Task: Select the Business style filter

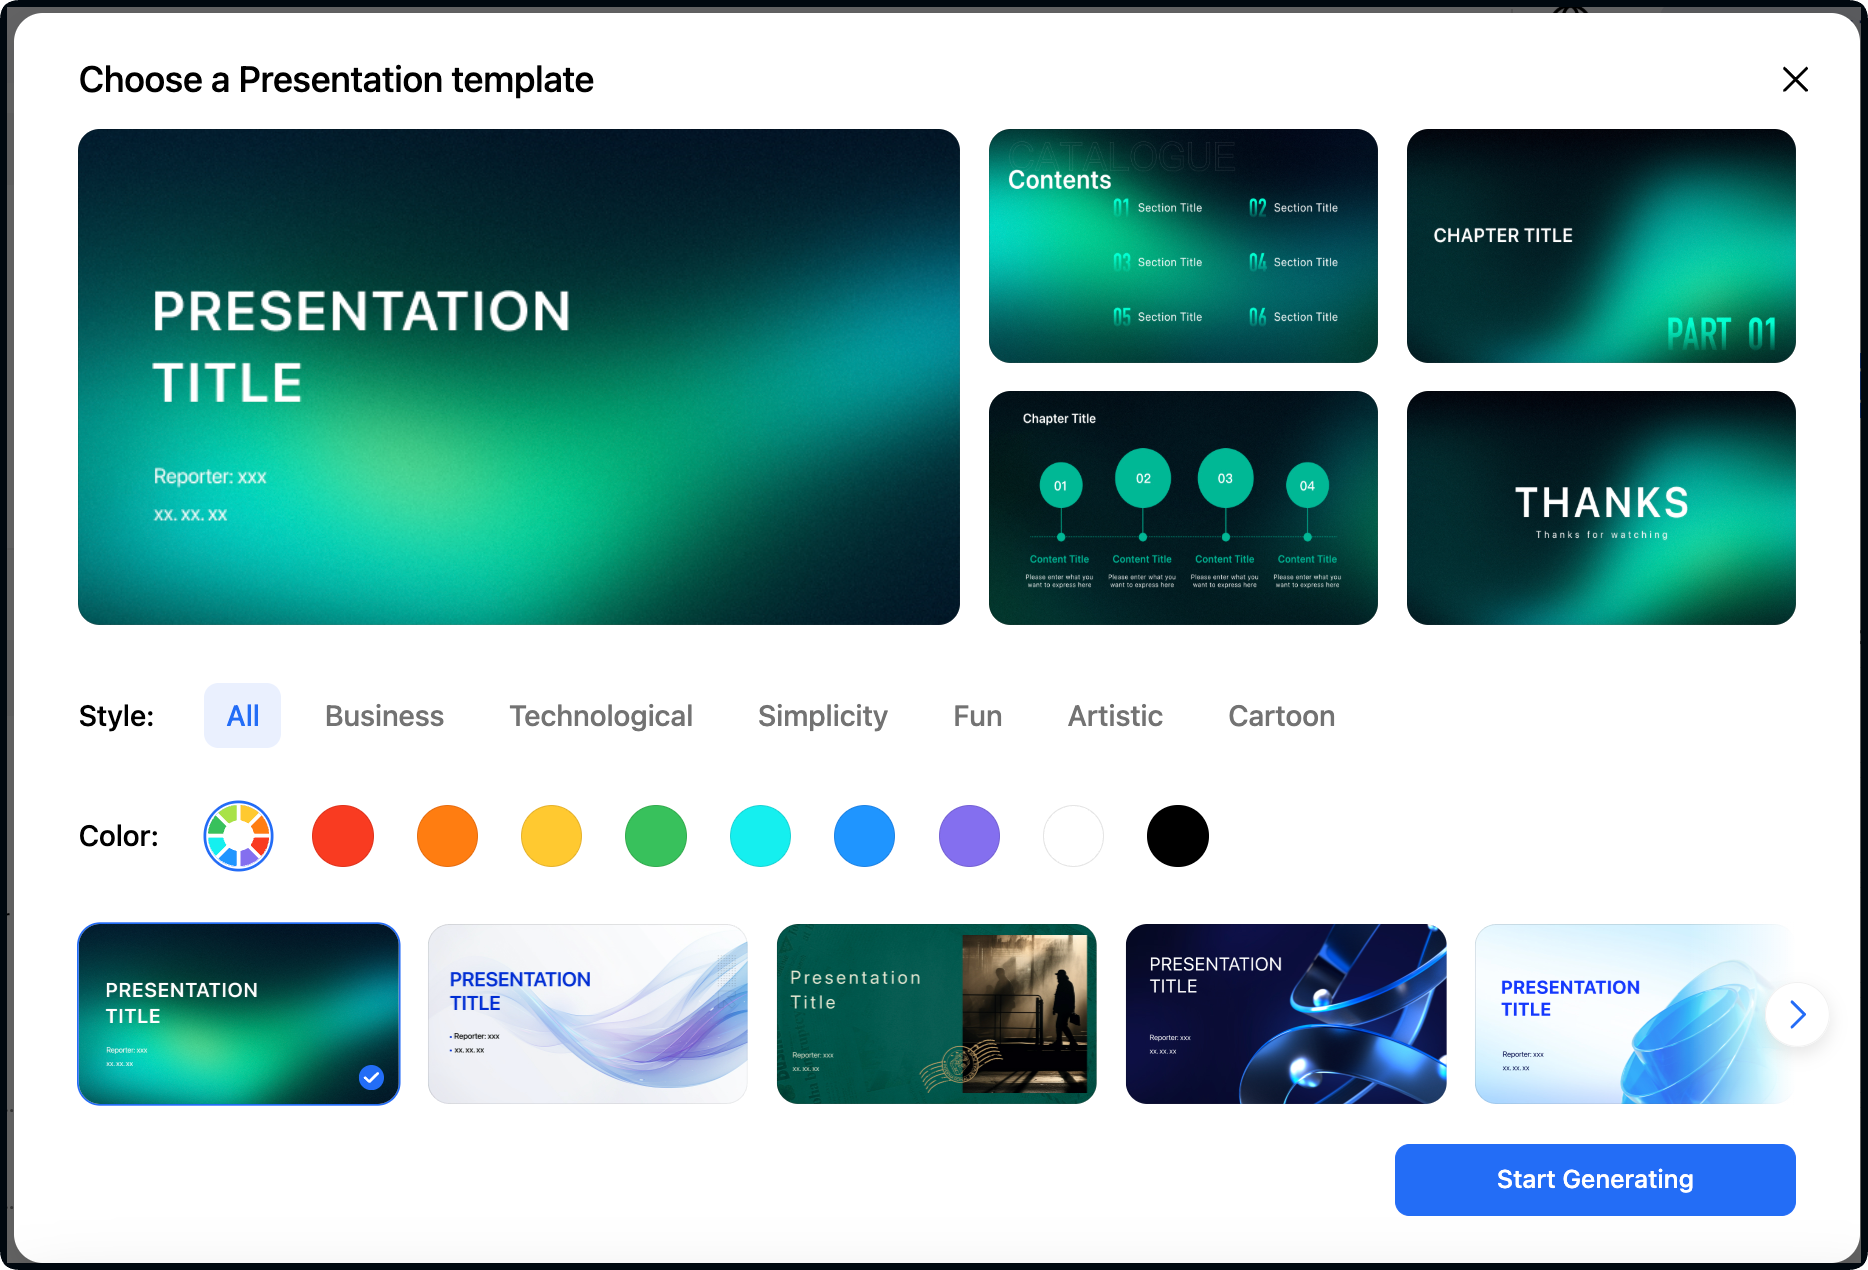Action: click(x=384, y=715)
